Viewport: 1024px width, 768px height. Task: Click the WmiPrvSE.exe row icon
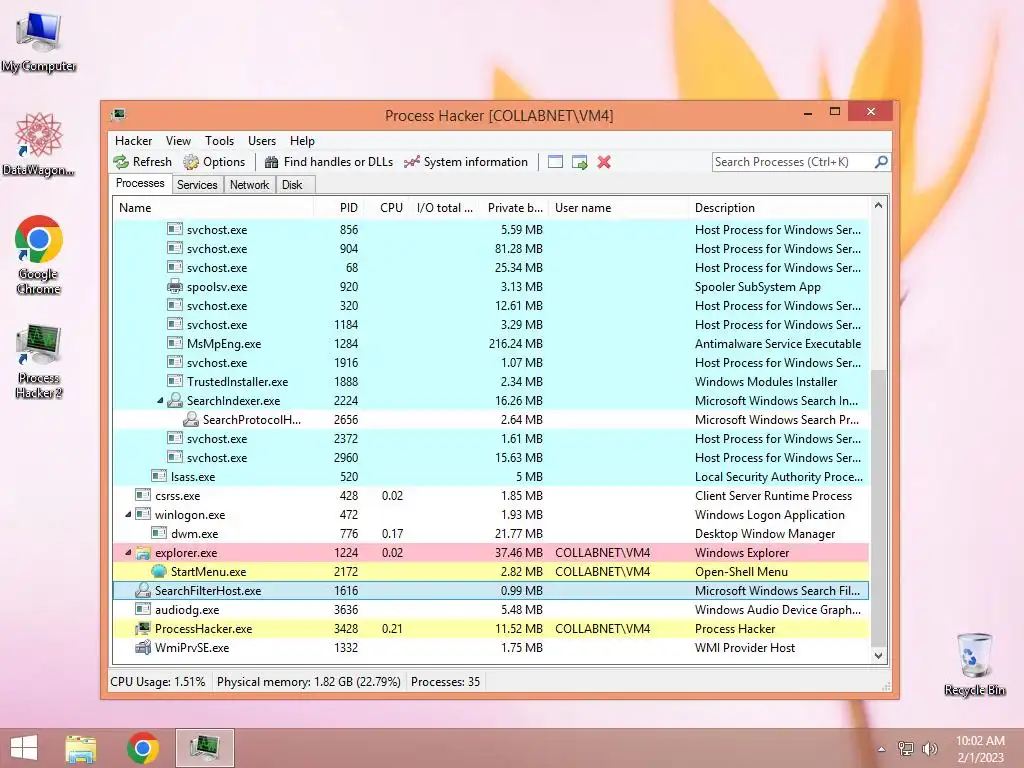point(143,647)
